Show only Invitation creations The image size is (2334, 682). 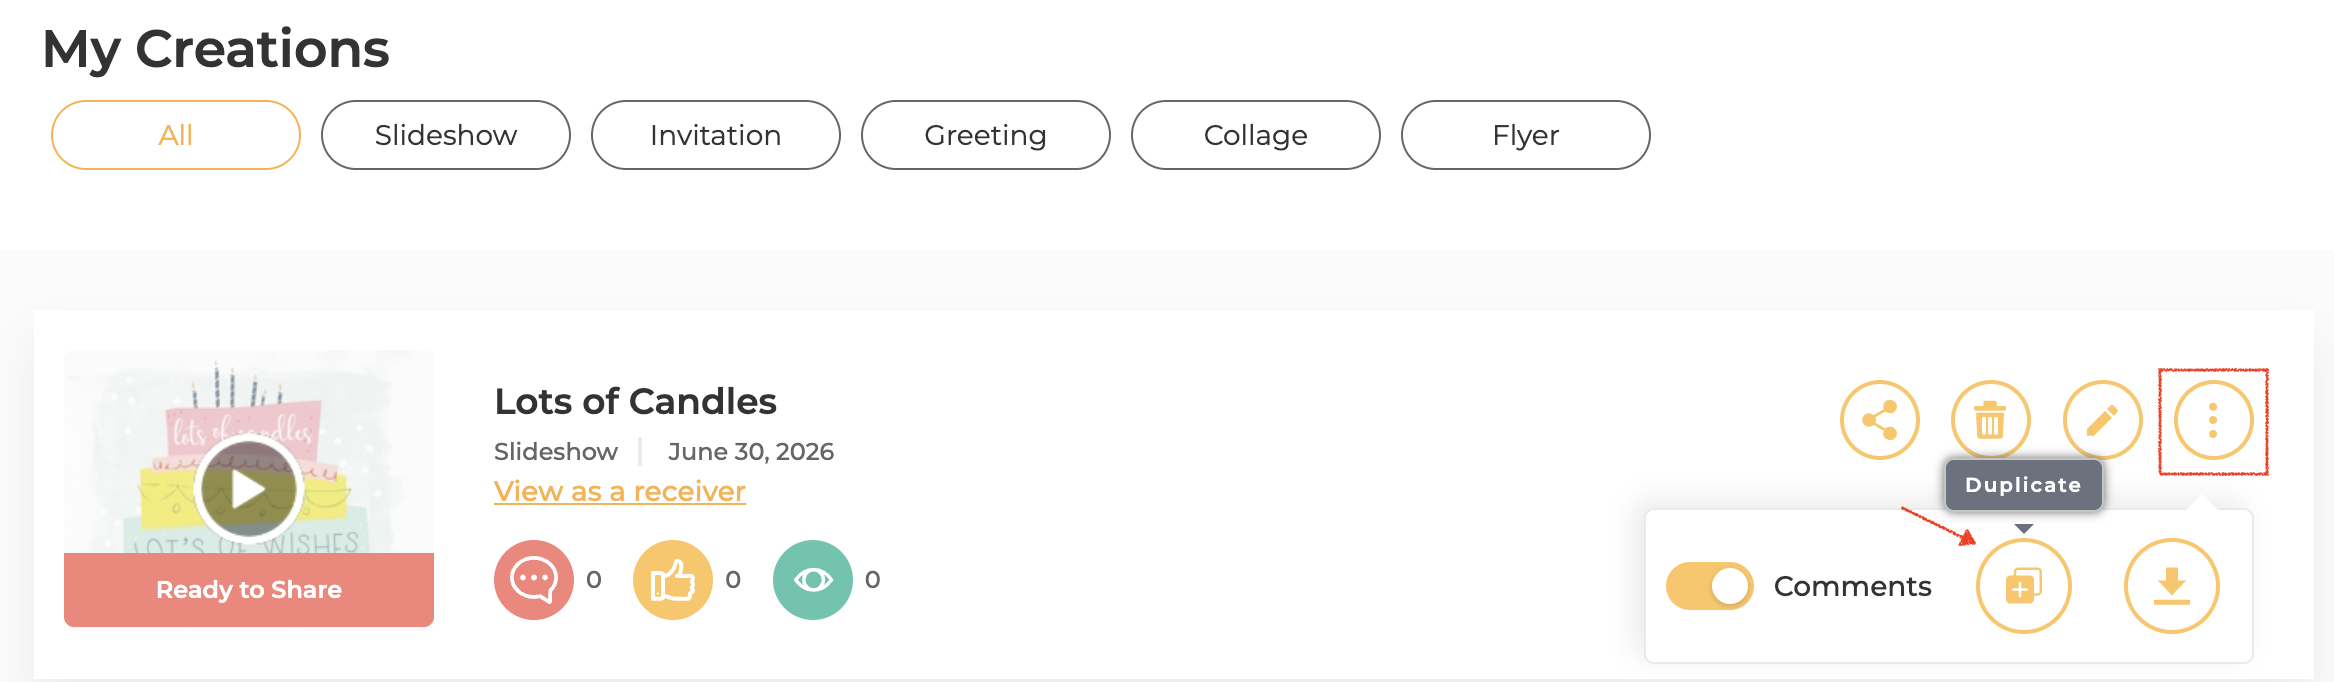[x=716, y=135]
